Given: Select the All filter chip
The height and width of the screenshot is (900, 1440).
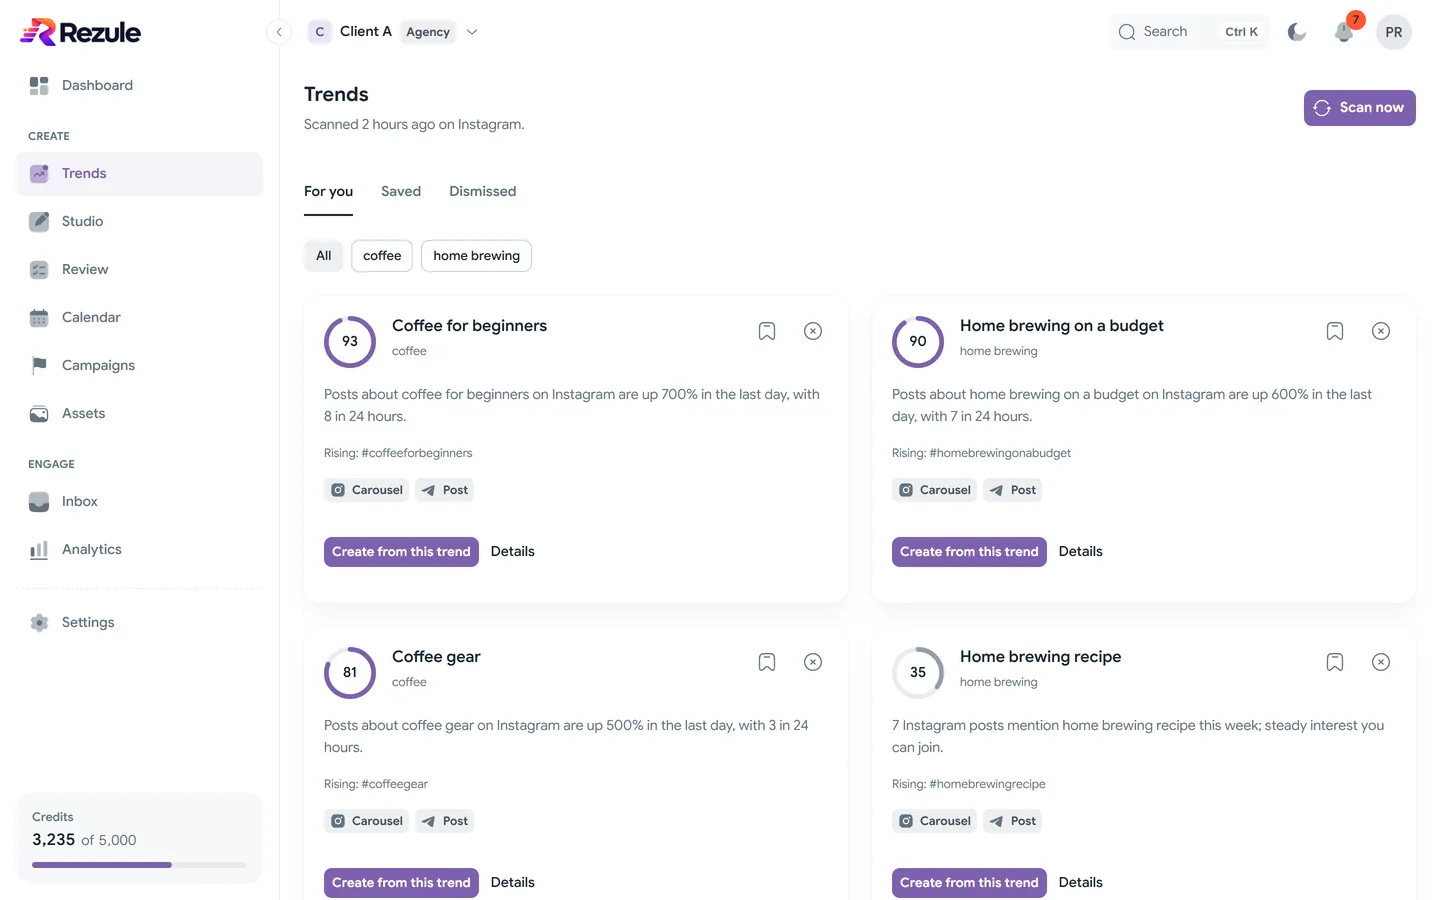Looking at the screenshot, I should pos(323,256).
